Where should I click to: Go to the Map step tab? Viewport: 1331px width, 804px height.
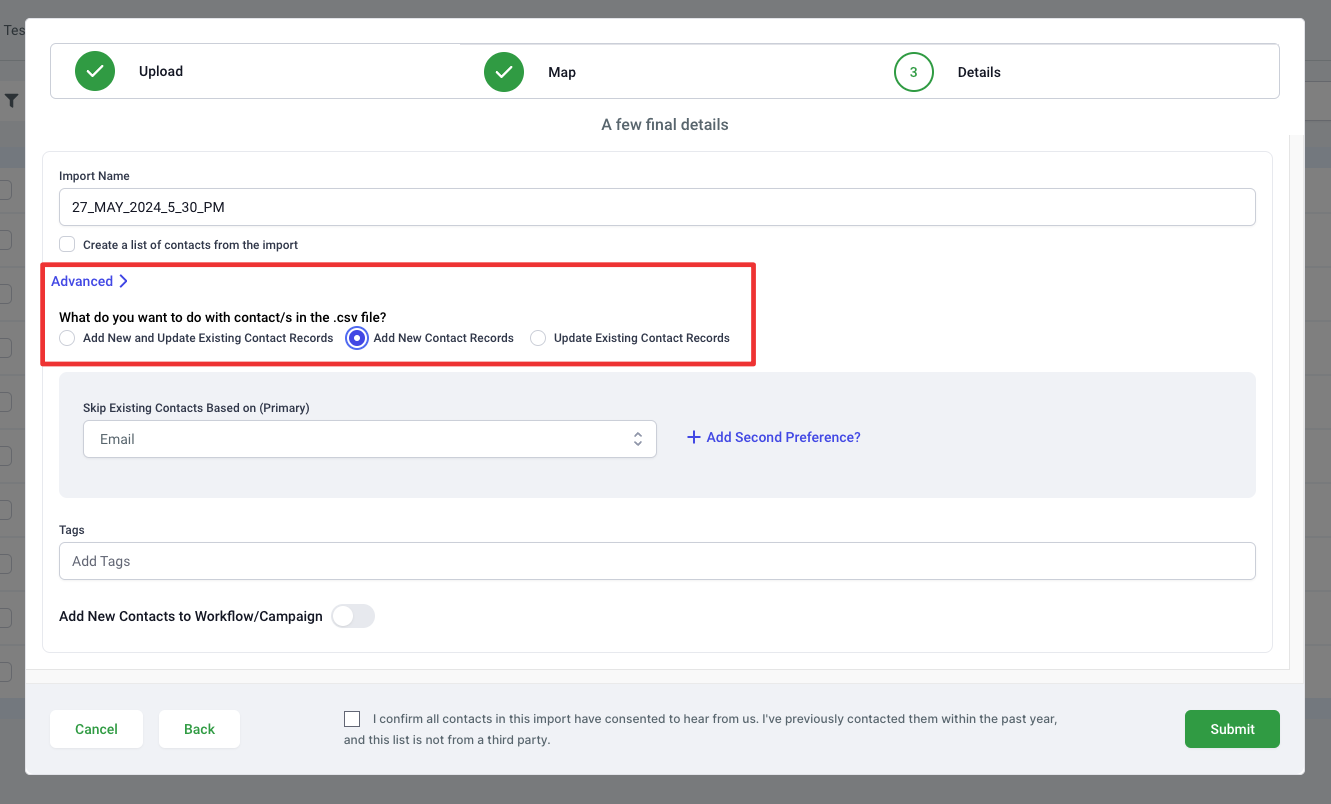pos(561,72)
